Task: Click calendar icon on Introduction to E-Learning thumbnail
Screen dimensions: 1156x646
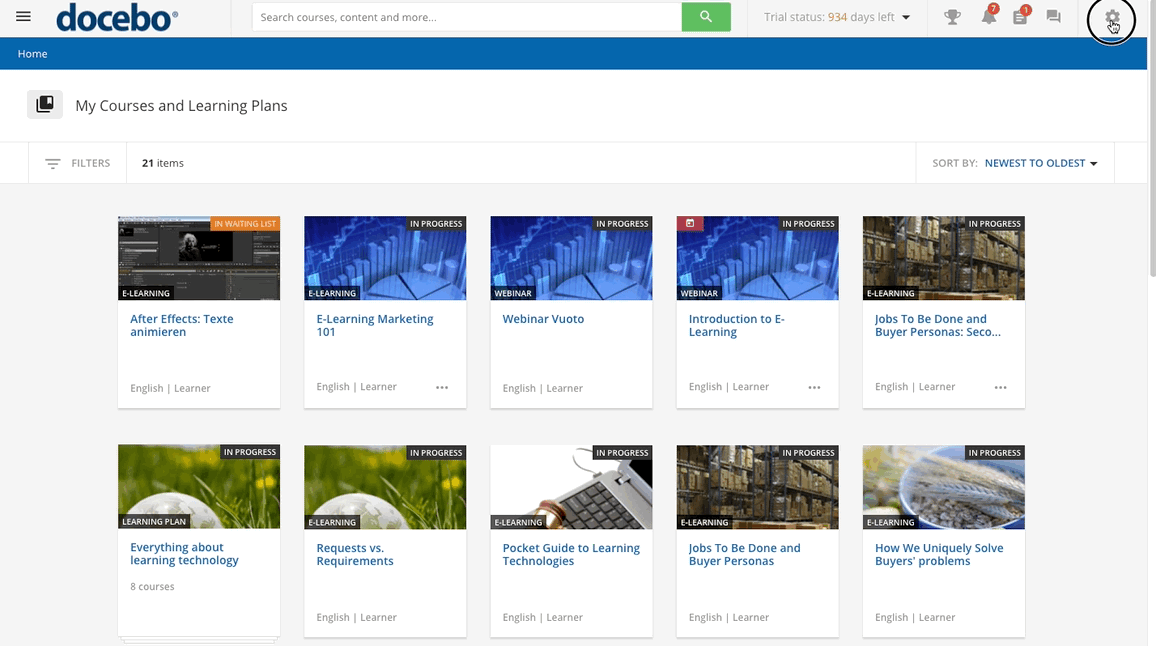Action: [690, 223]
